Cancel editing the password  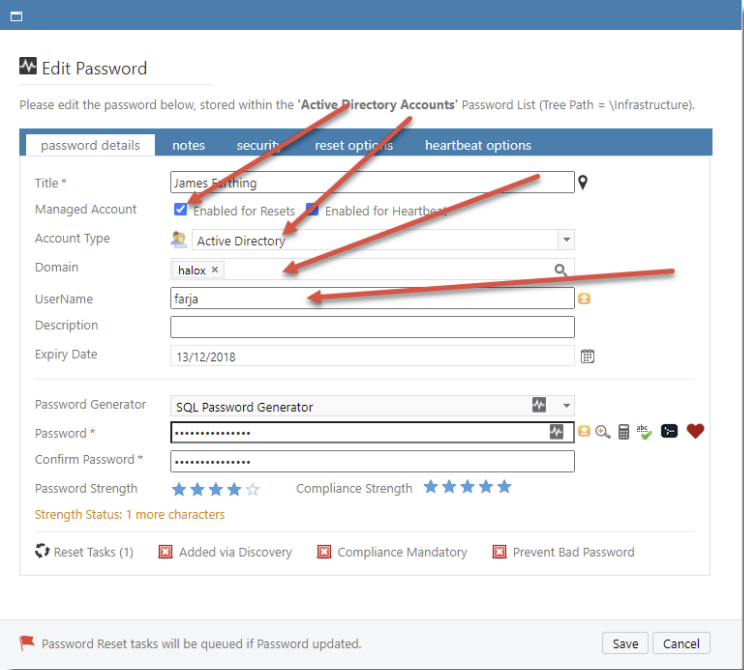681,643
